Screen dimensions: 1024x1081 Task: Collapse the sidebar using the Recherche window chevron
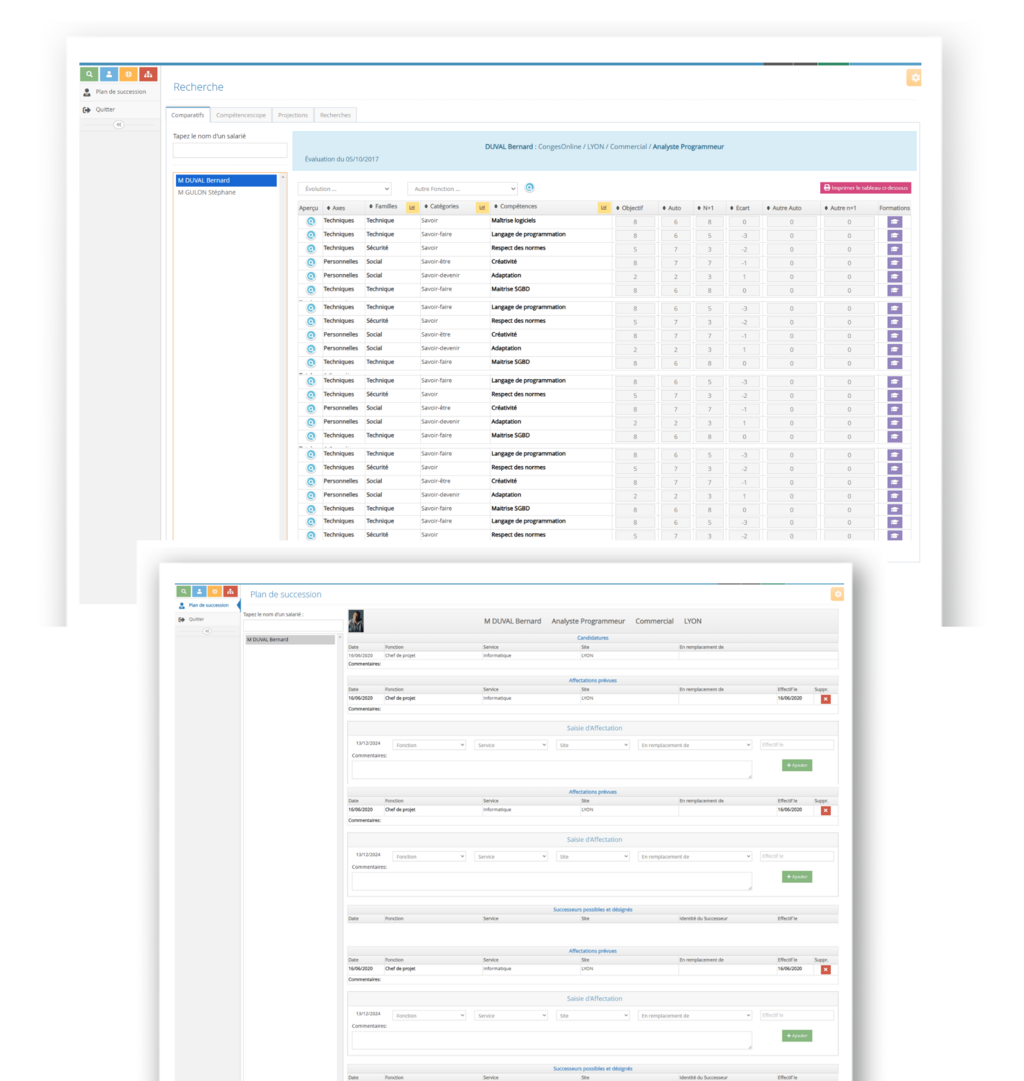pos(118,125)
